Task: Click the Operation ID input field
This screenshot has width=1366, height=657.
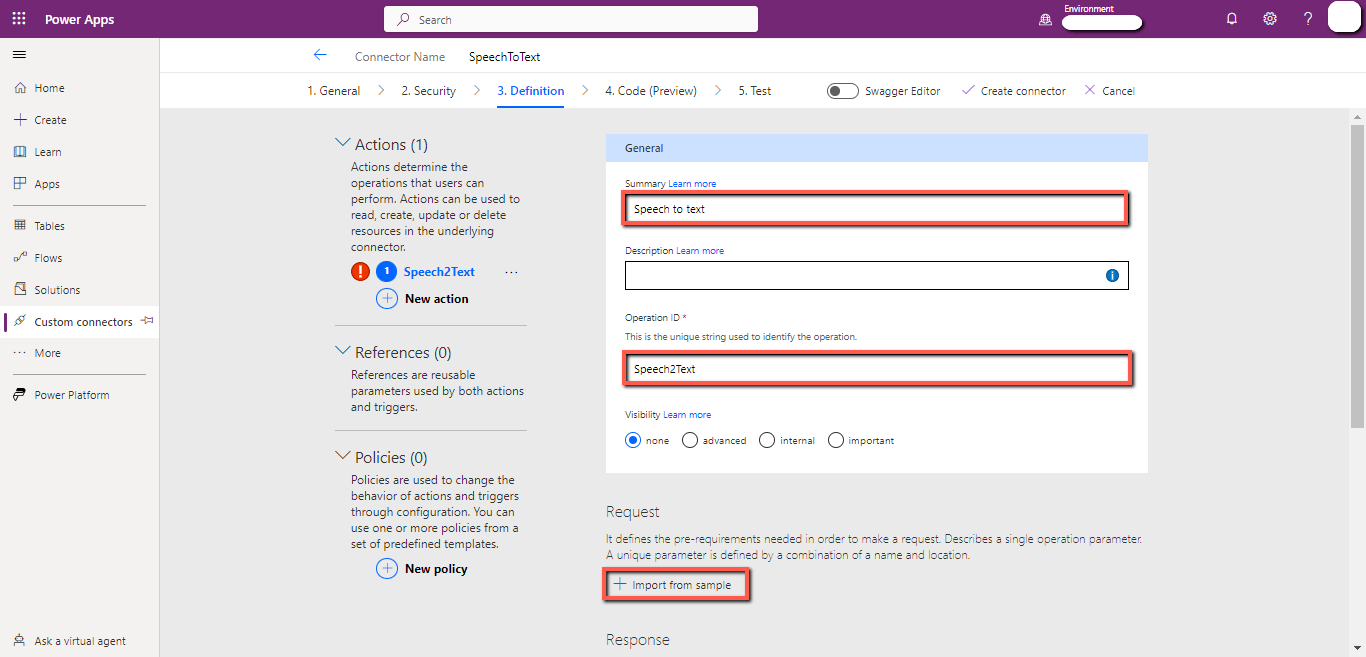Action: pyautogui.click(x=878, y=369)
